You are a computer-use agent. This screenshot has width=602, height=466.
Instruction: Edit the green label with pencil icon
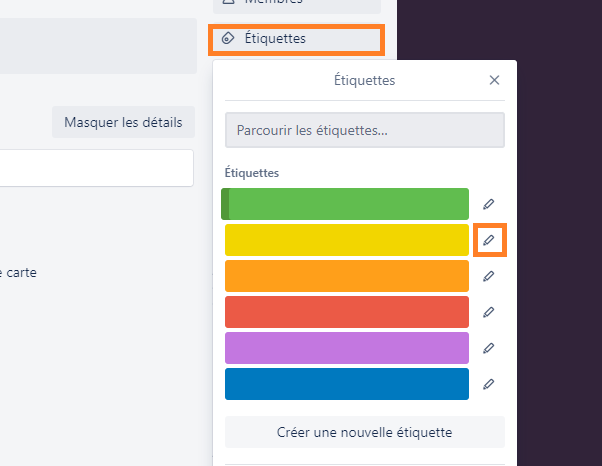point(488,204)
